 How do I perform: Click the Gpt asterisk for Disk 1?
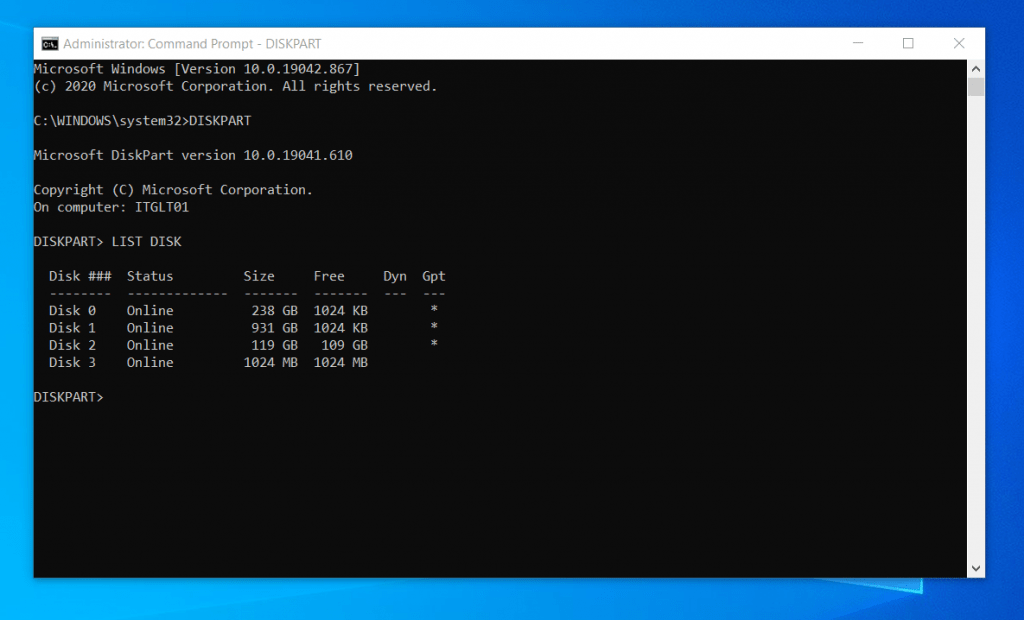434,326
